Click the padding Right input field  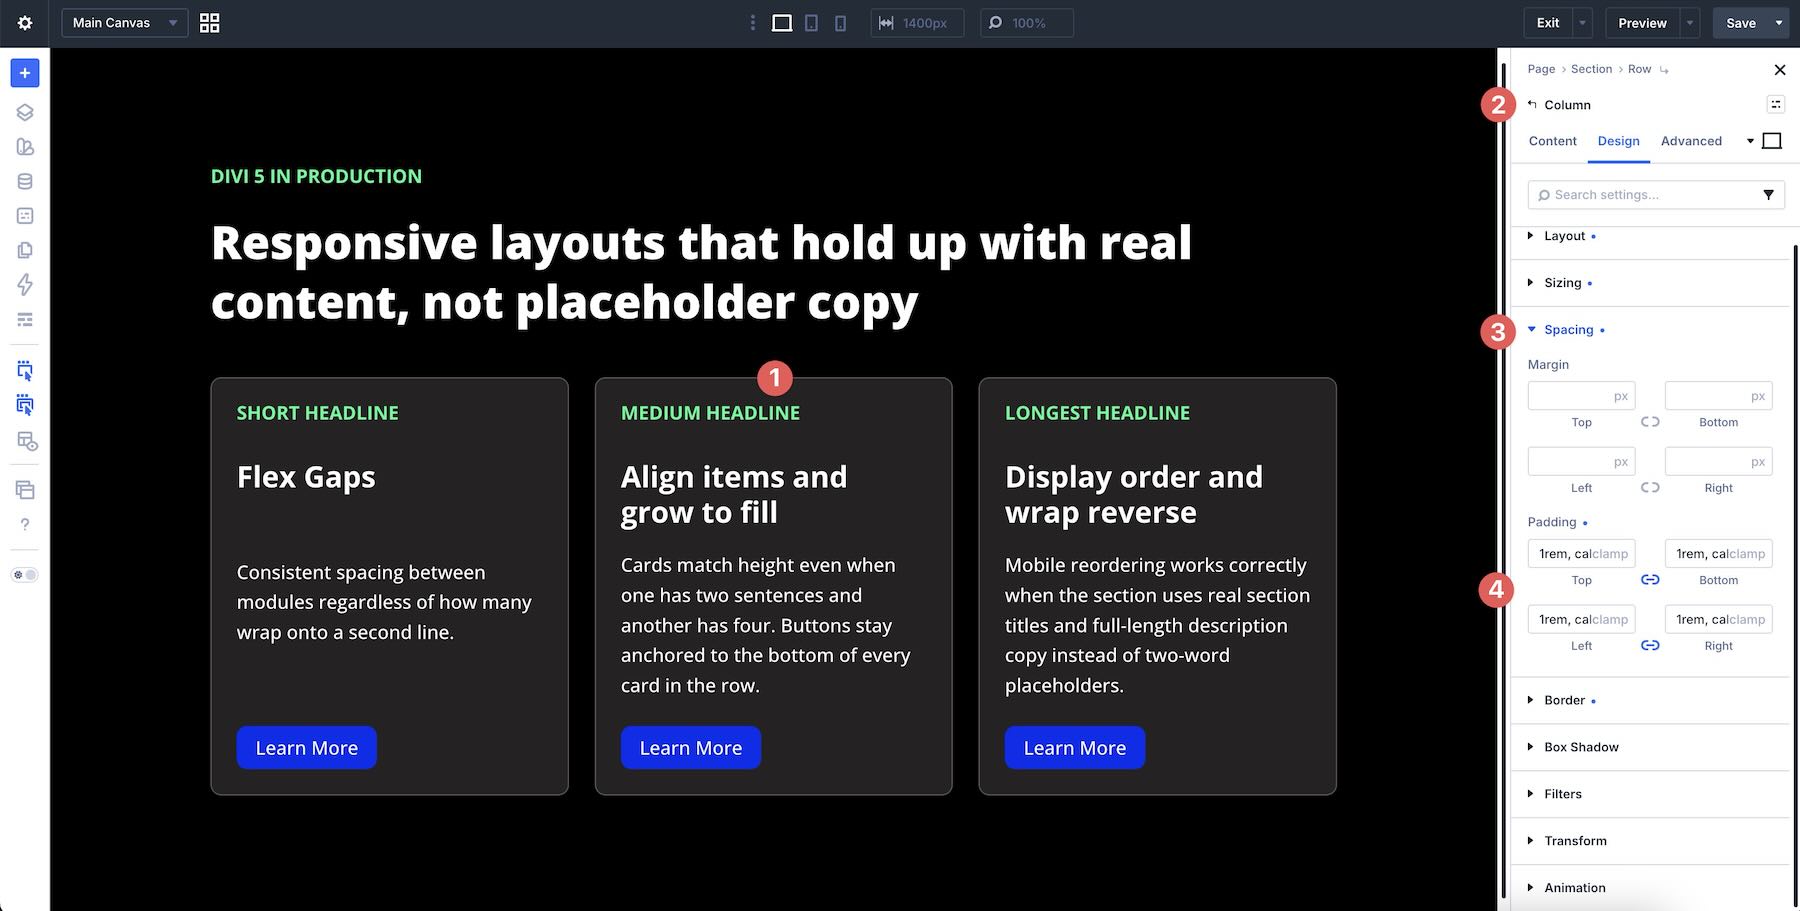pyautogui.click(x=1718, y=619)
